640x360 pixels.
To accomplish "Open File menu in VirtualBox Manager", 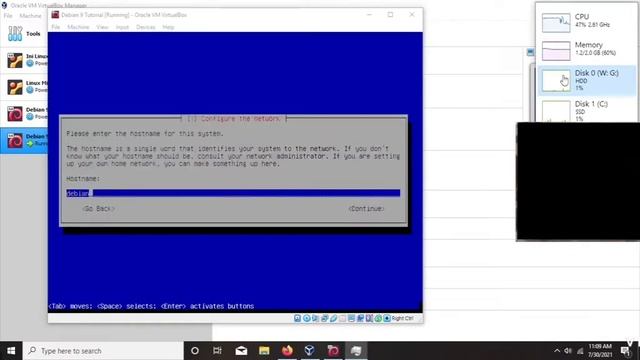I will click(x=8, y=16).
